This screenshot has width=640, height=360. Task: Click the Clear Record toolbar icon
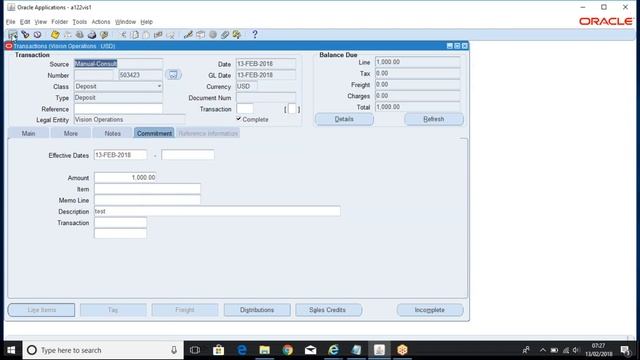coord(158,35)
